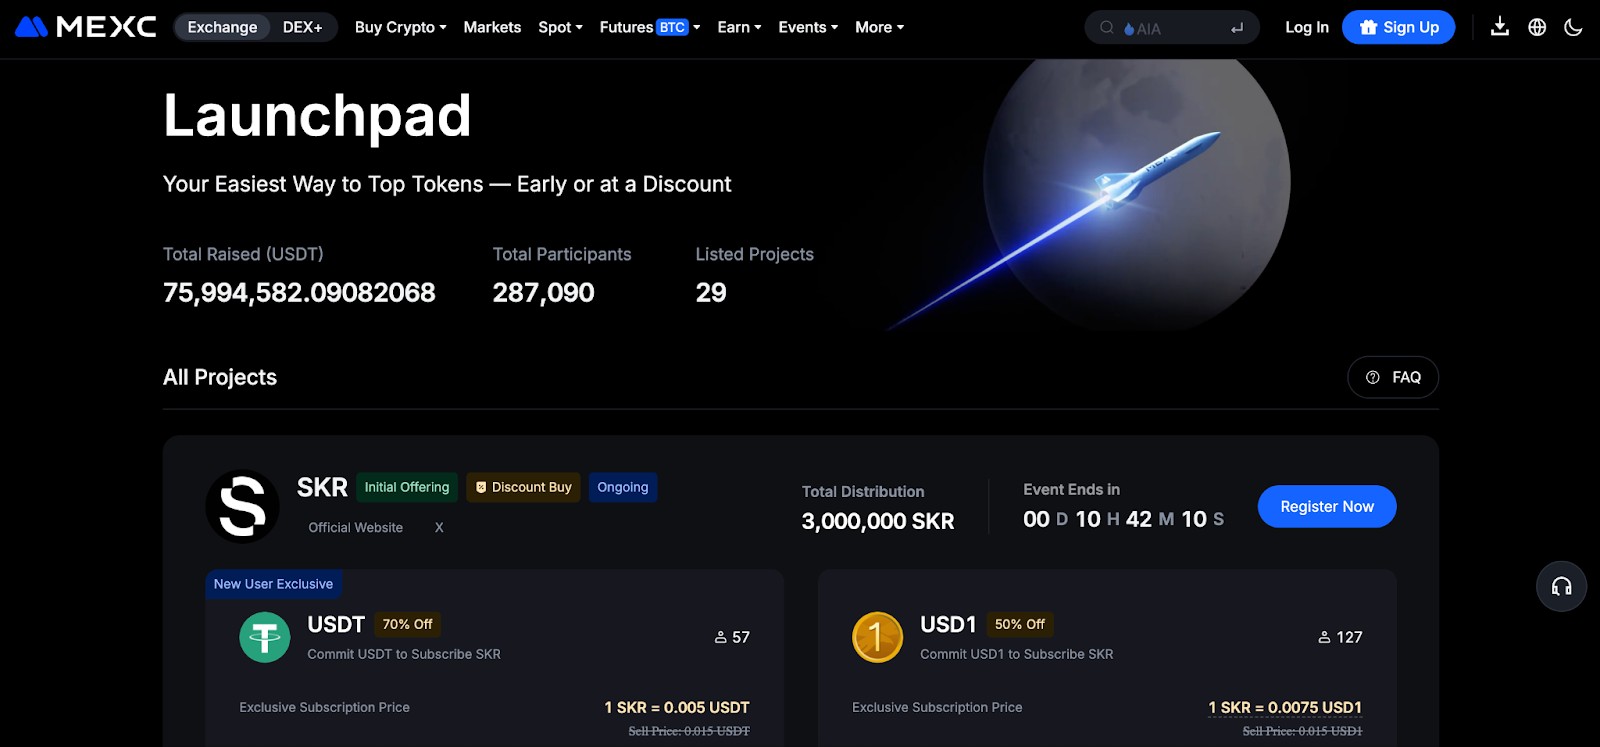Click the Ongoing status tag
Image resolution: width=1600 pixels, height=747 pixels.
(x=623, y=487)
